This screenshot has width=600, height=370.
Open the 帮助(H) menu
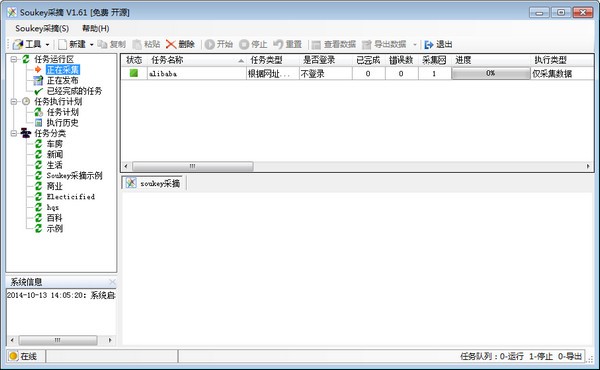click(96, 28)
